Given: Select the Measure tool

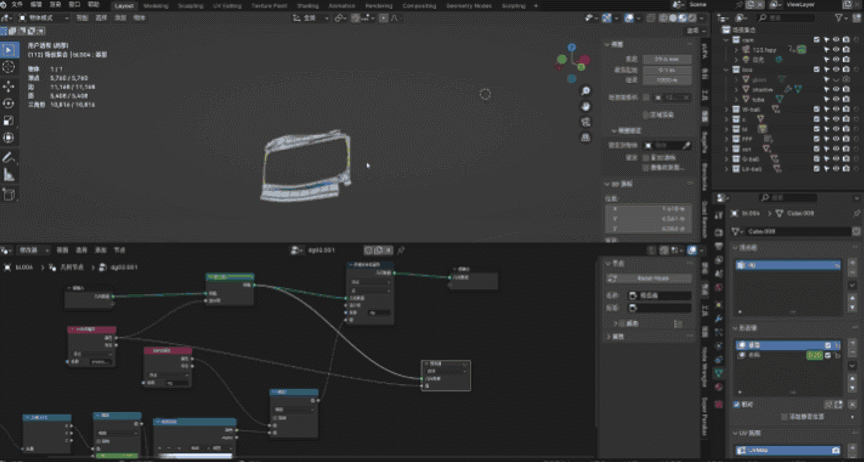Looking at the screenshot, I should point(9,175).
